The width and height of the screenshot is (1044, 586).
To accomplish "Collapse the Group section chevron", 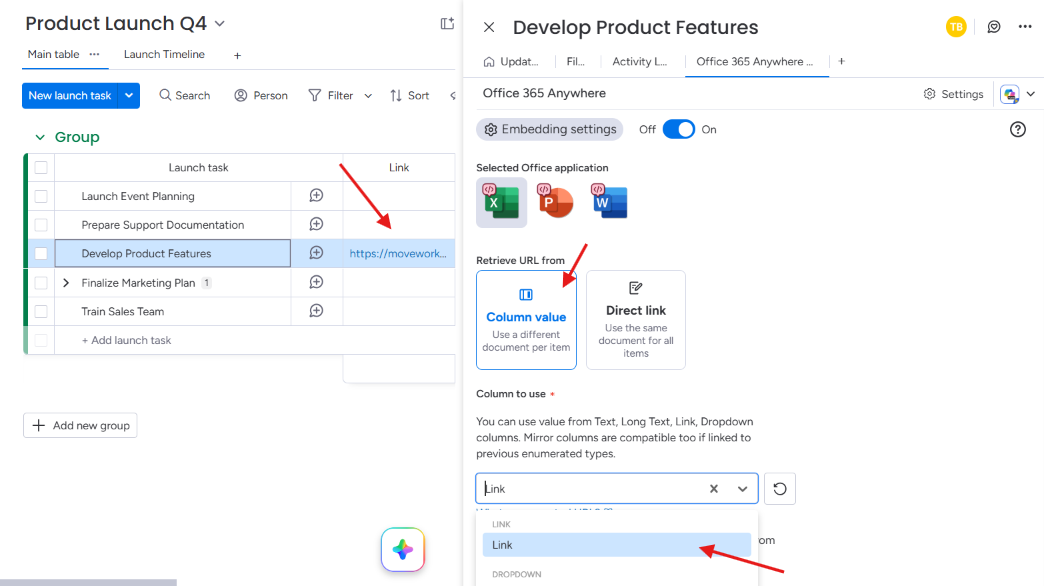I will click(x=40, y=137).
